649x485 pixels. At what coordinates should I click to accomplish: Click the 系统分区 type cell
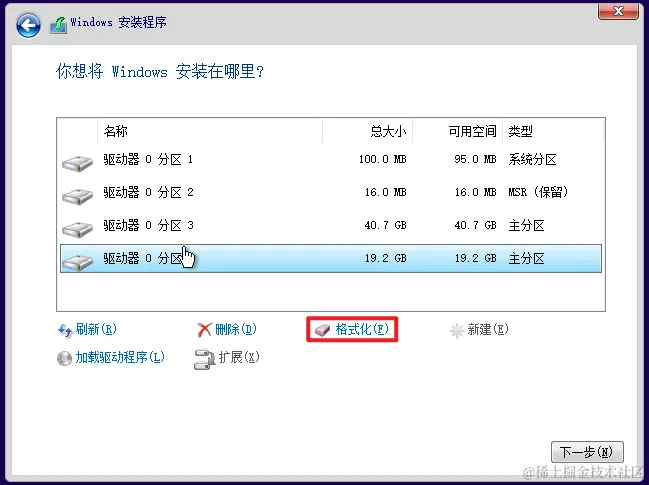pyautogui.click(x=532, y=160)
